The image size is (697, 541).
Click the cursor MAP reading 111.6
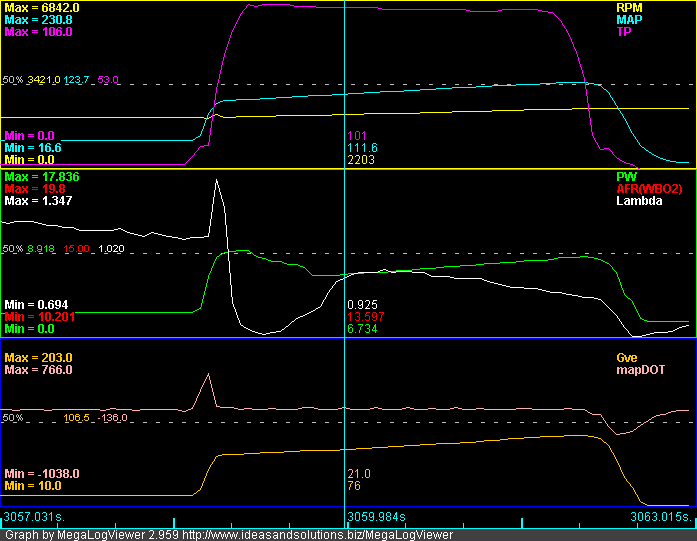point(362,148)
